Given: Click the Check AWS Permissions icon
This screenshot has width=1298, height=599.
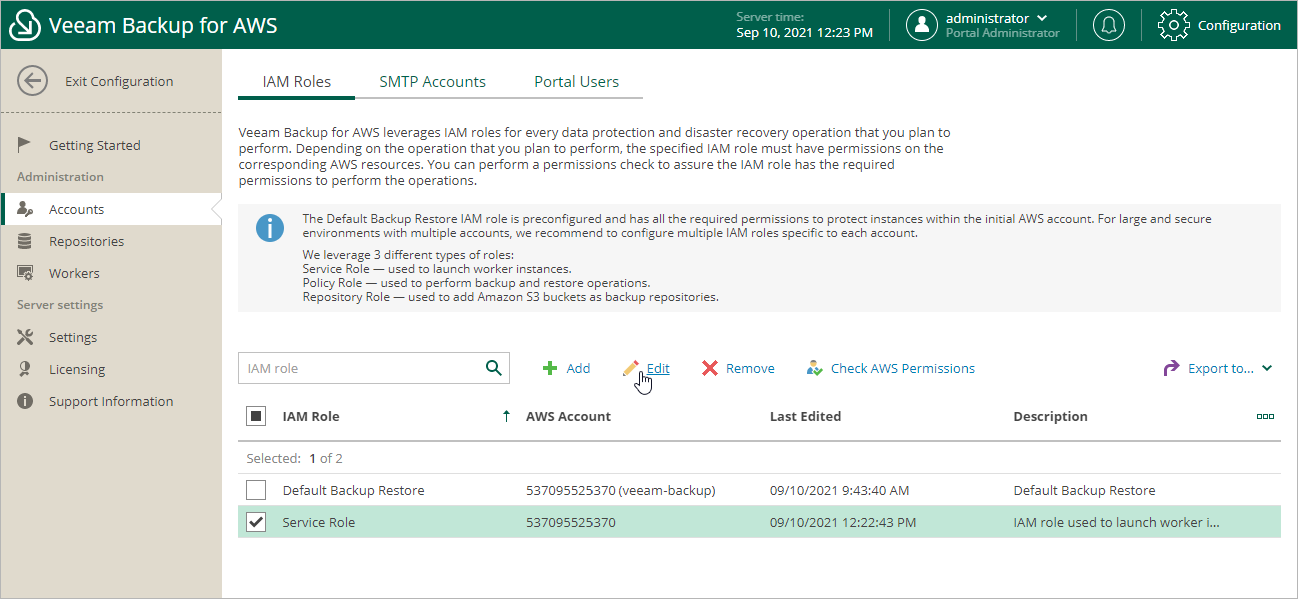Looking at the screenshot, I should [814, 368].
